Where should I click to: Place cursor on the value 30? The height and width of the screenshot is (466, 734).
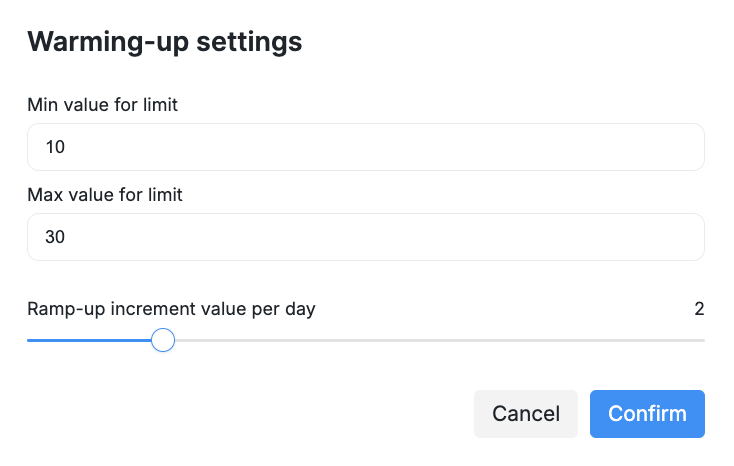(55, 238)
